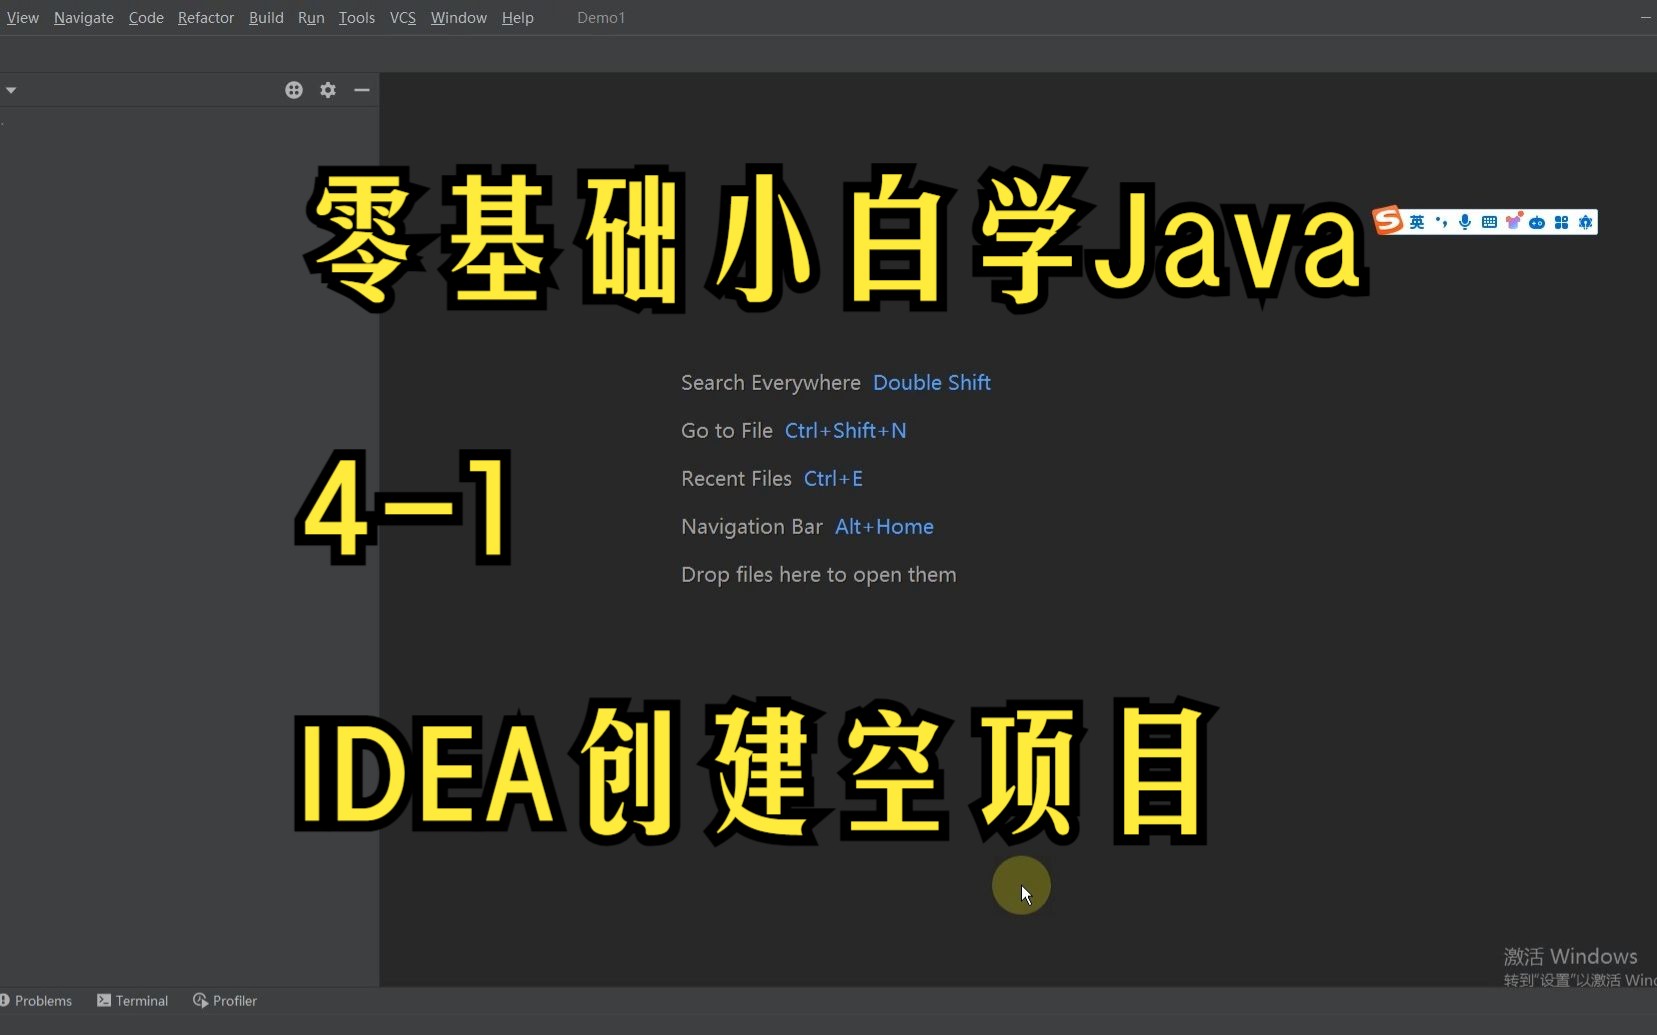1657x1035 pixels.
Task: Open the Window menu
Action: (x=459, y=18)
